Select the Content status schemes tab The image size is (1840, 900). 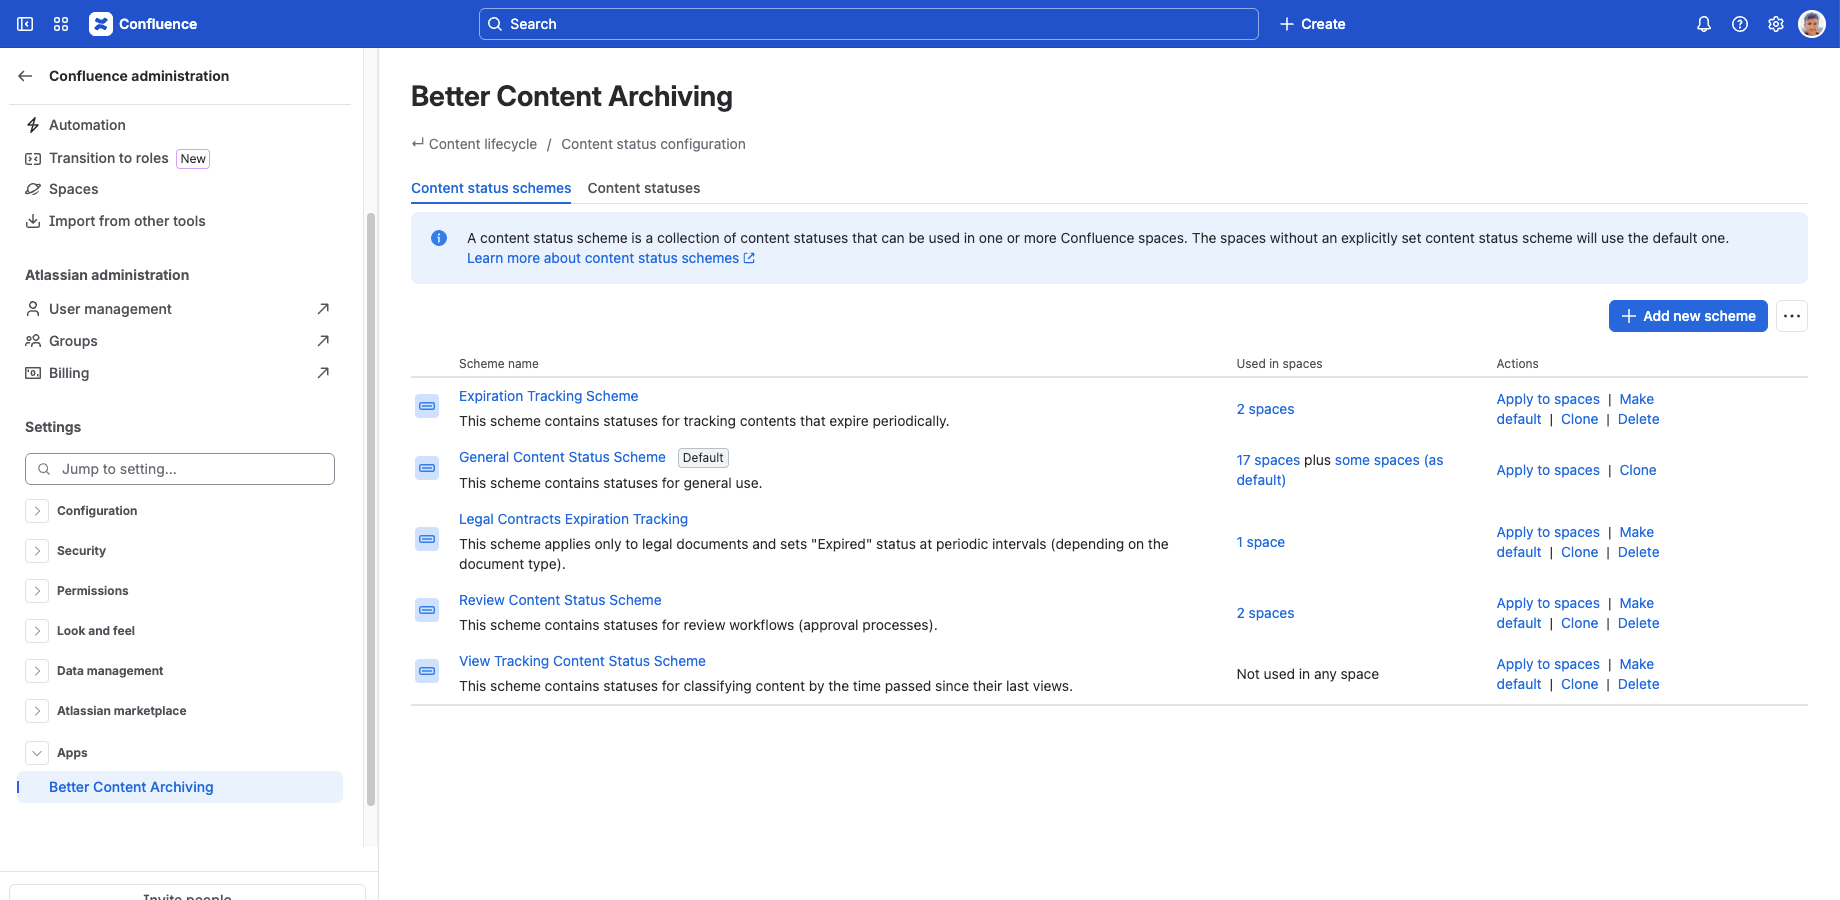491,188
